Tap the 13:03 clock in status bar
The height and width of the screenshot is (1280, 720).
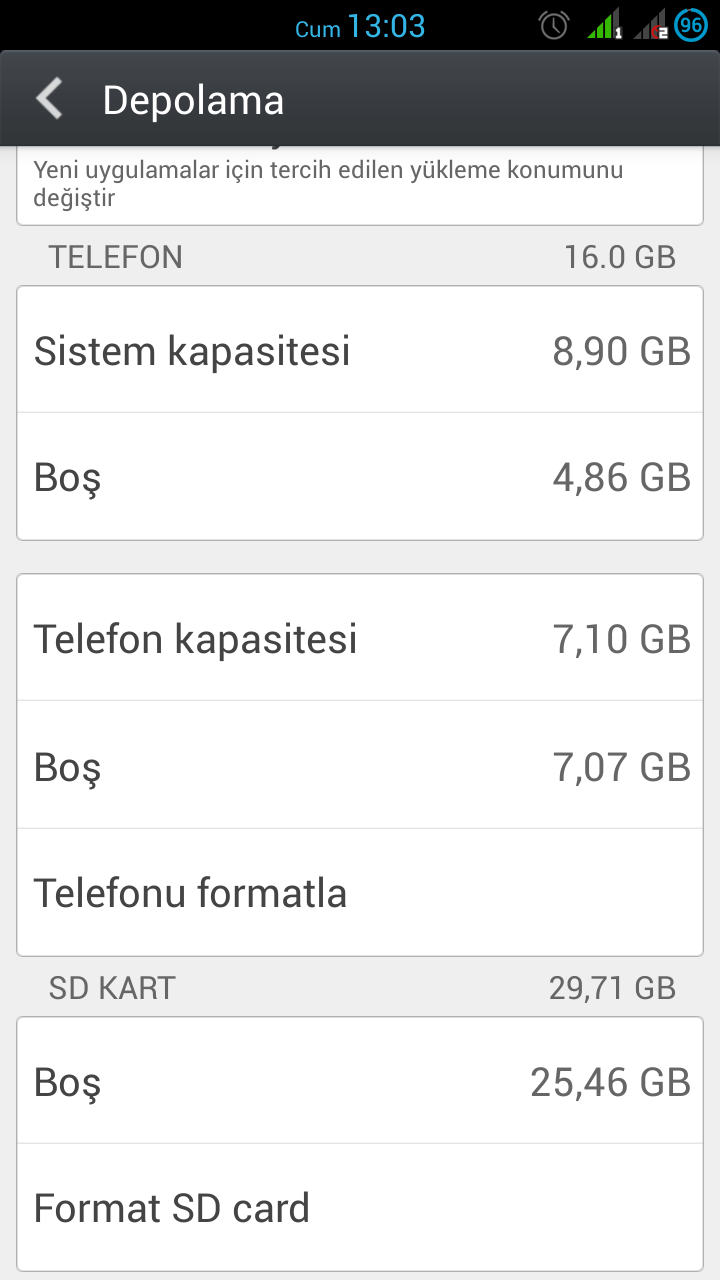click(x=386, y=26)
